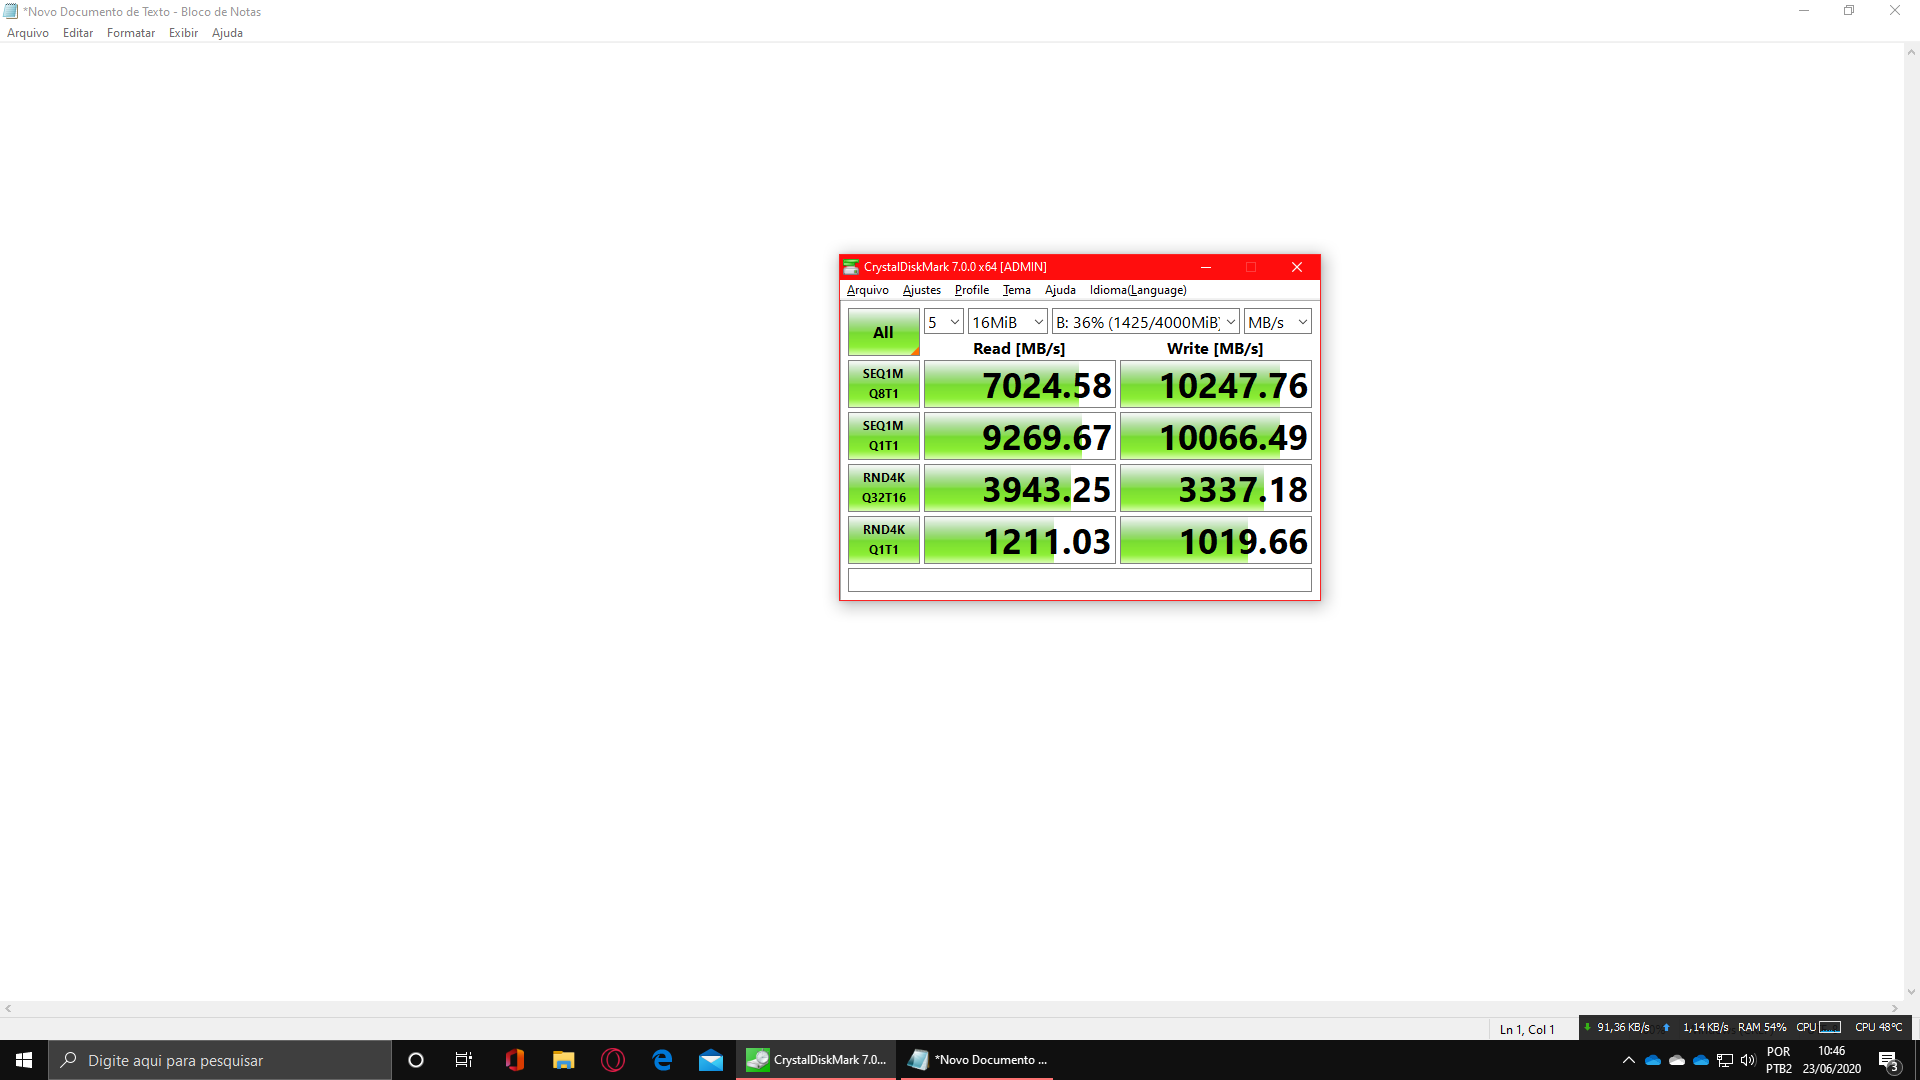Image resolution: width=1920 pixels, height=1080 pixels.
Task: Open Notepad Formatar menu
Action: click(x=131, y=33)
